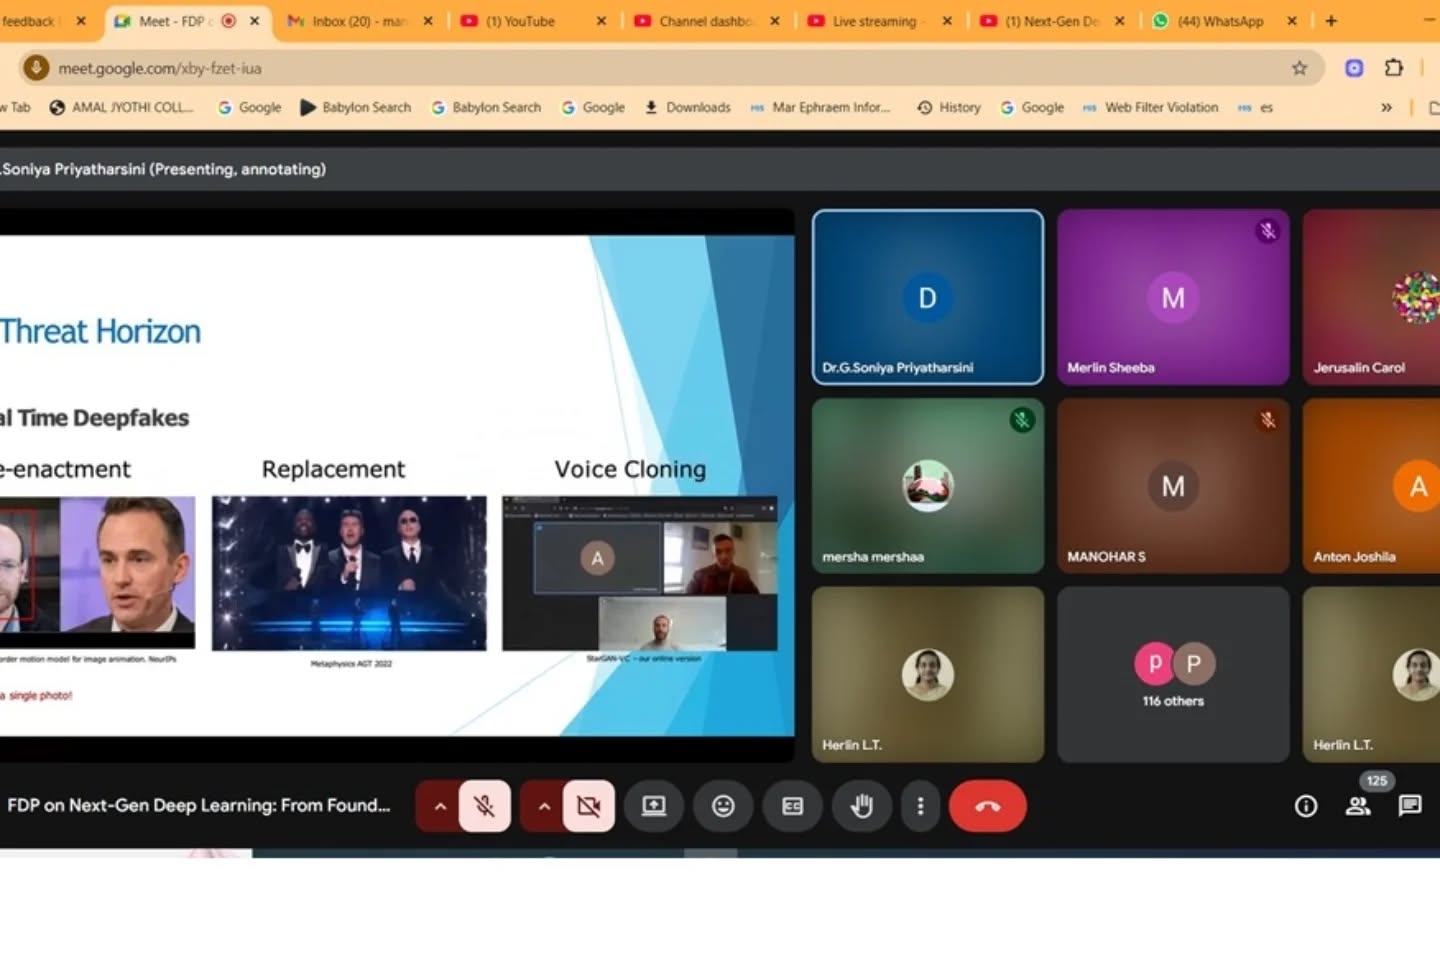Click the Voice Cloning screenshot on slide
This screenshot has height=960, width=1440.
tap(640, 573)
